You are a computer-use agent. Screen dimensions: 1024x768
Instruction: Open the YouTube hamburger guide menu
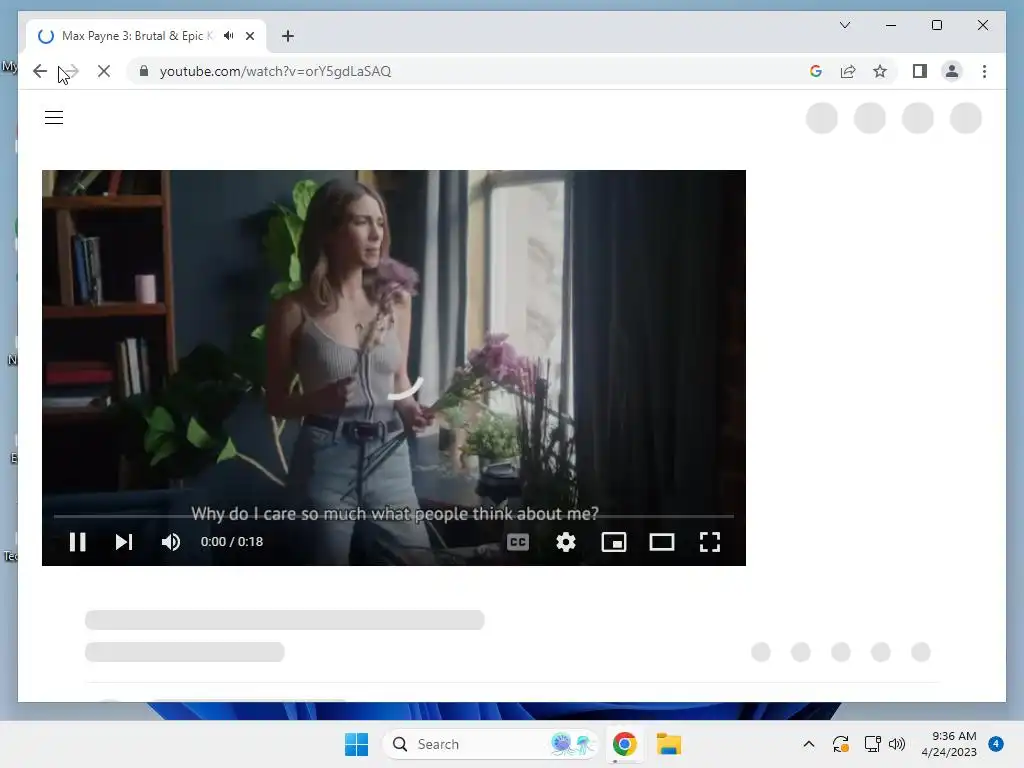tap(54, 118)
